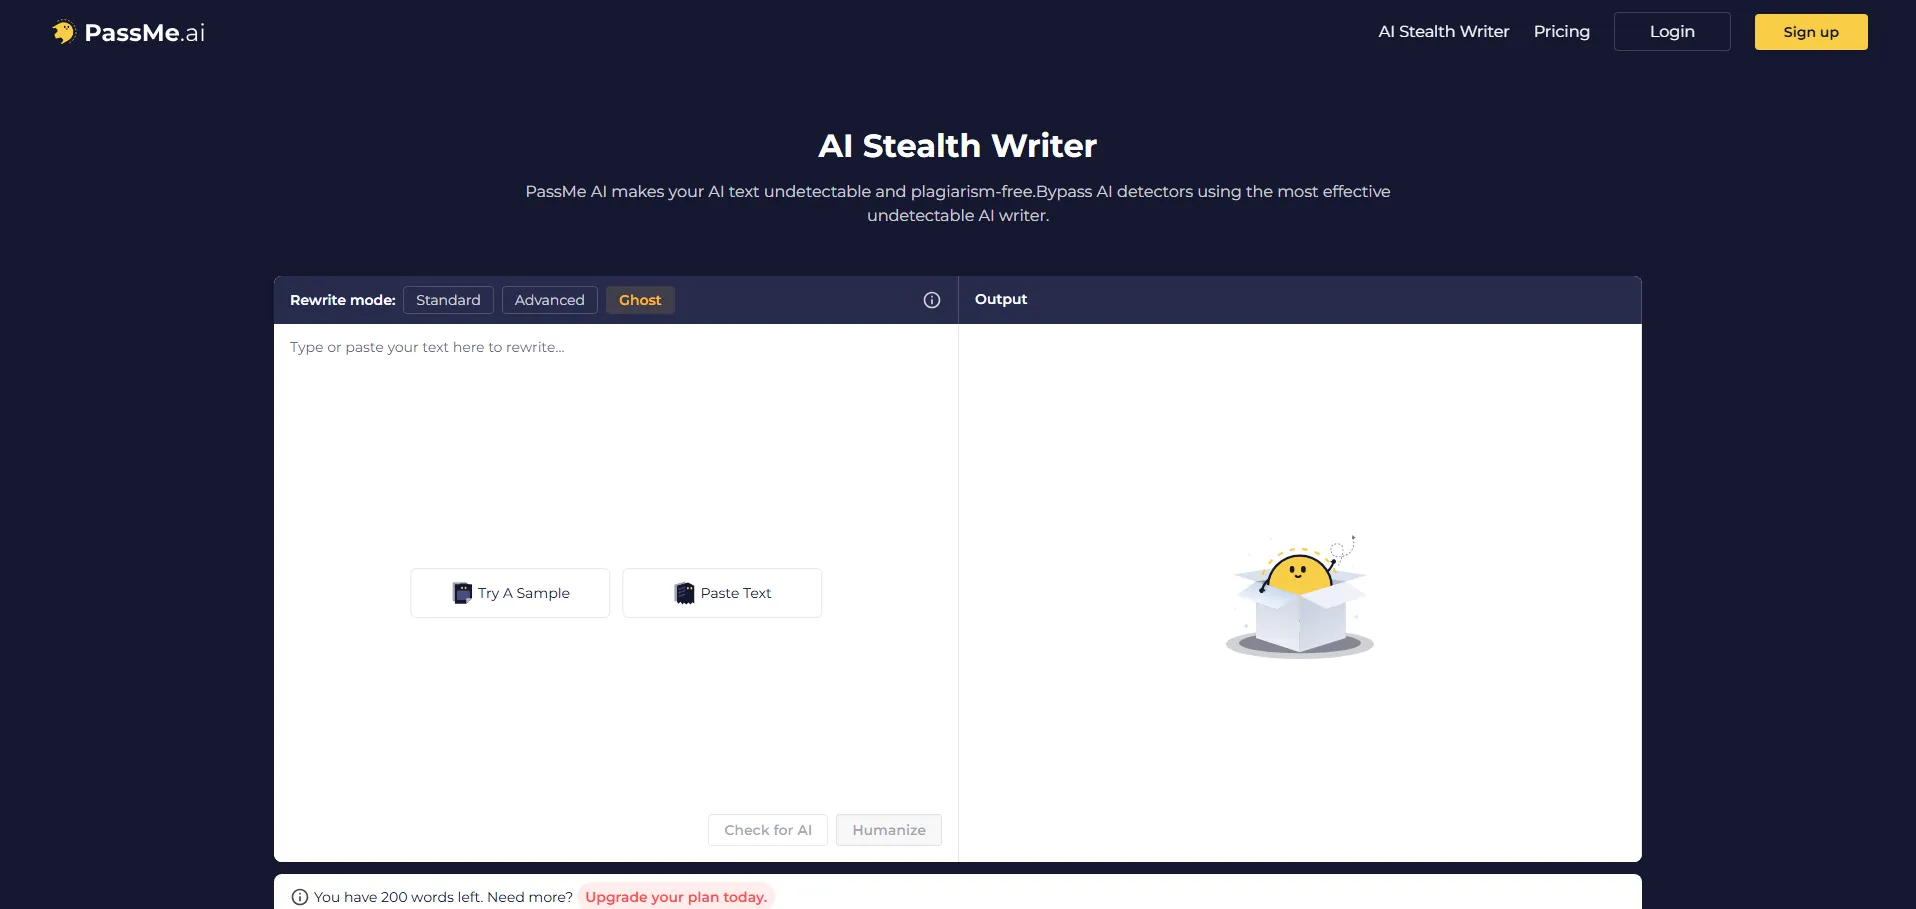This screenshot has width=1916, height=909.
Task: Click the rewrite mode info icon
Action: pyautogui.click(x=931, y=300)
